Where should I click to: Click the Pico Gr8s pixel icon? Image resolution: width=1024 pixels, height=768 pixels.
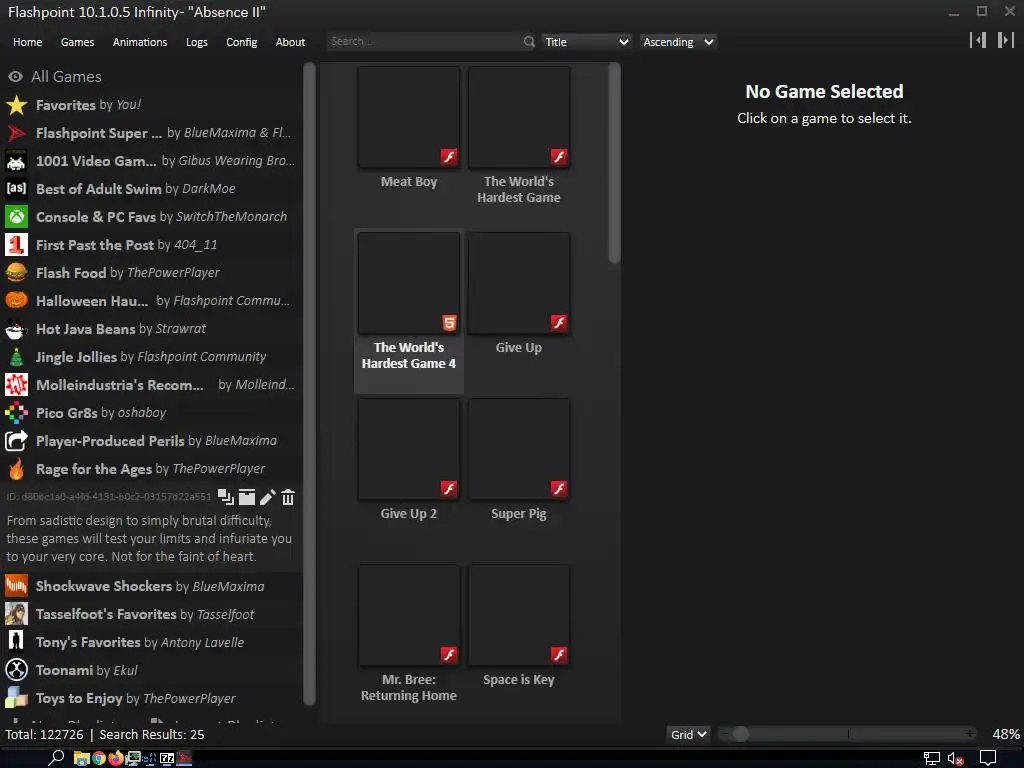coord(16,413)
